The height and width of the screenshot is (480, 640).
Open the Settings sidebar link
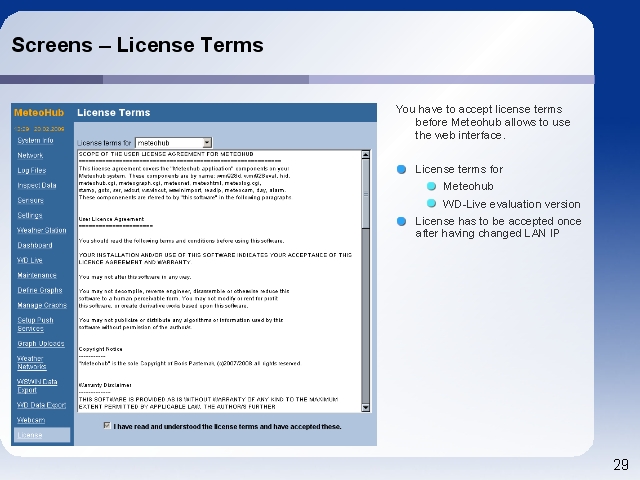click(x=30, y=216)
